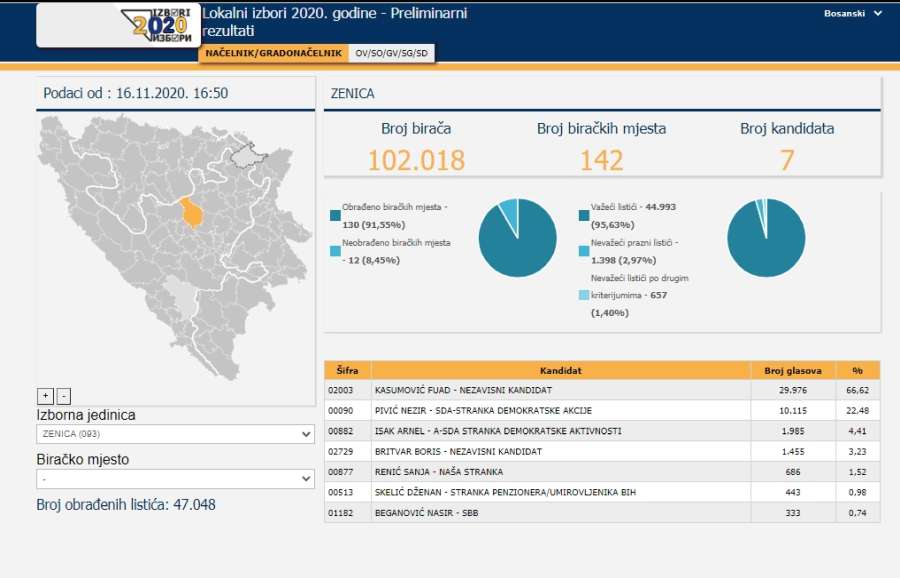Click the Važeći listići legend swatch

coord(583,214)
